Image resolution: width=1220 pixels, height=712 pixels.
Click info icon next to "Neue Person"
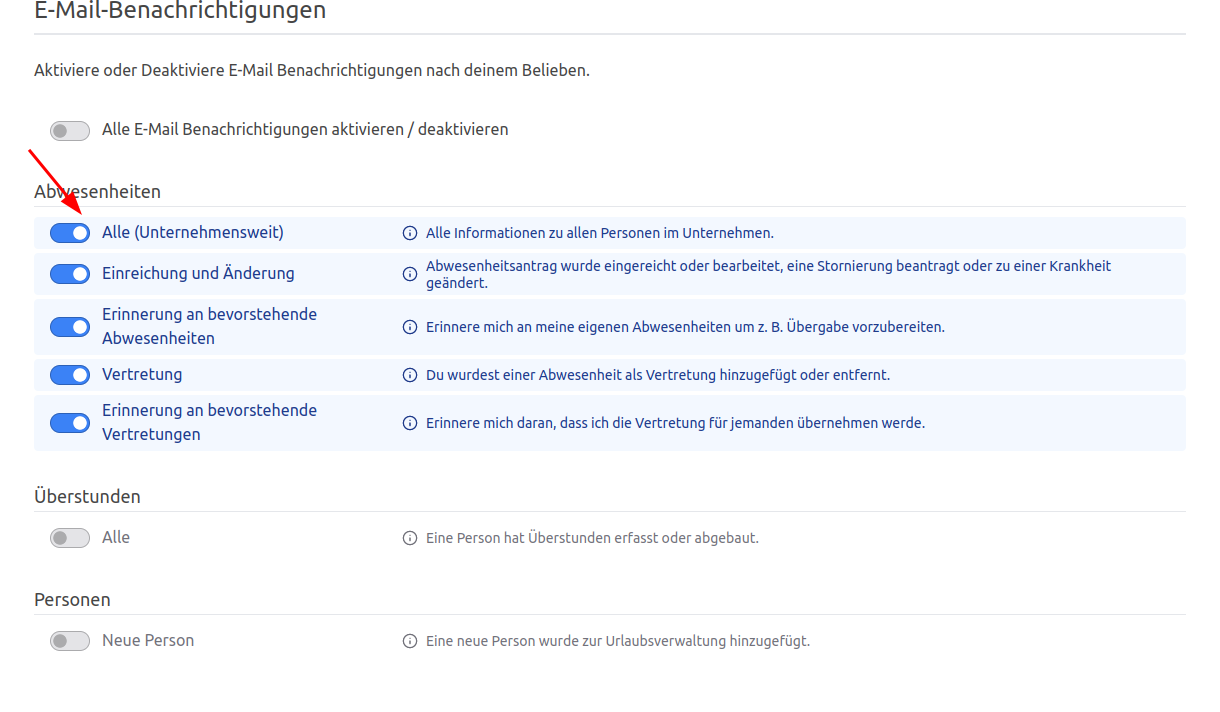coord(409,640)
